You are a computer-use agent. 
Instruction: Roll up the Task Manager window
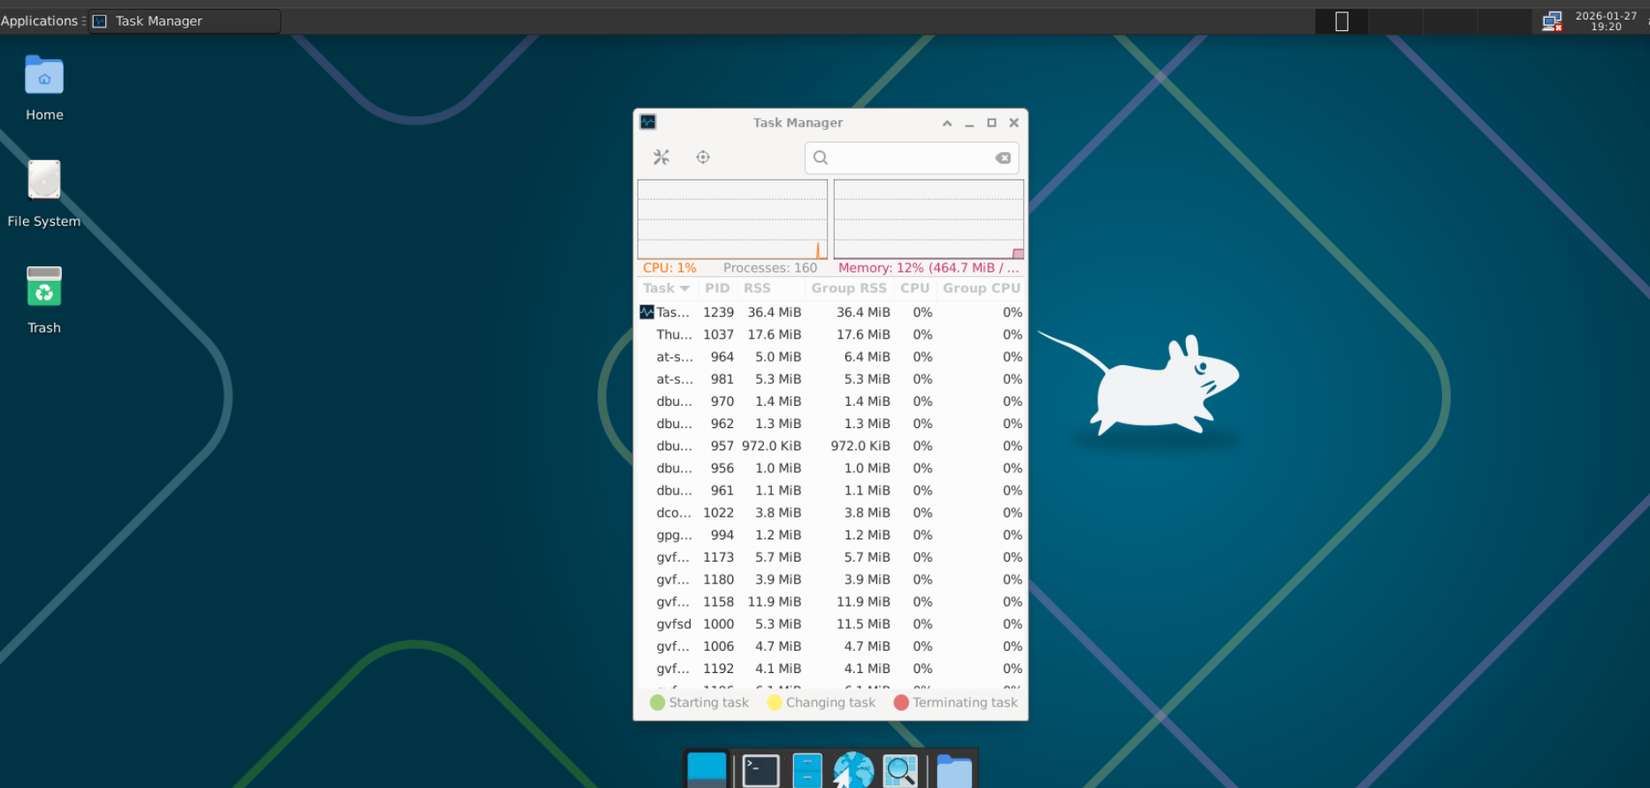(947, 123)
